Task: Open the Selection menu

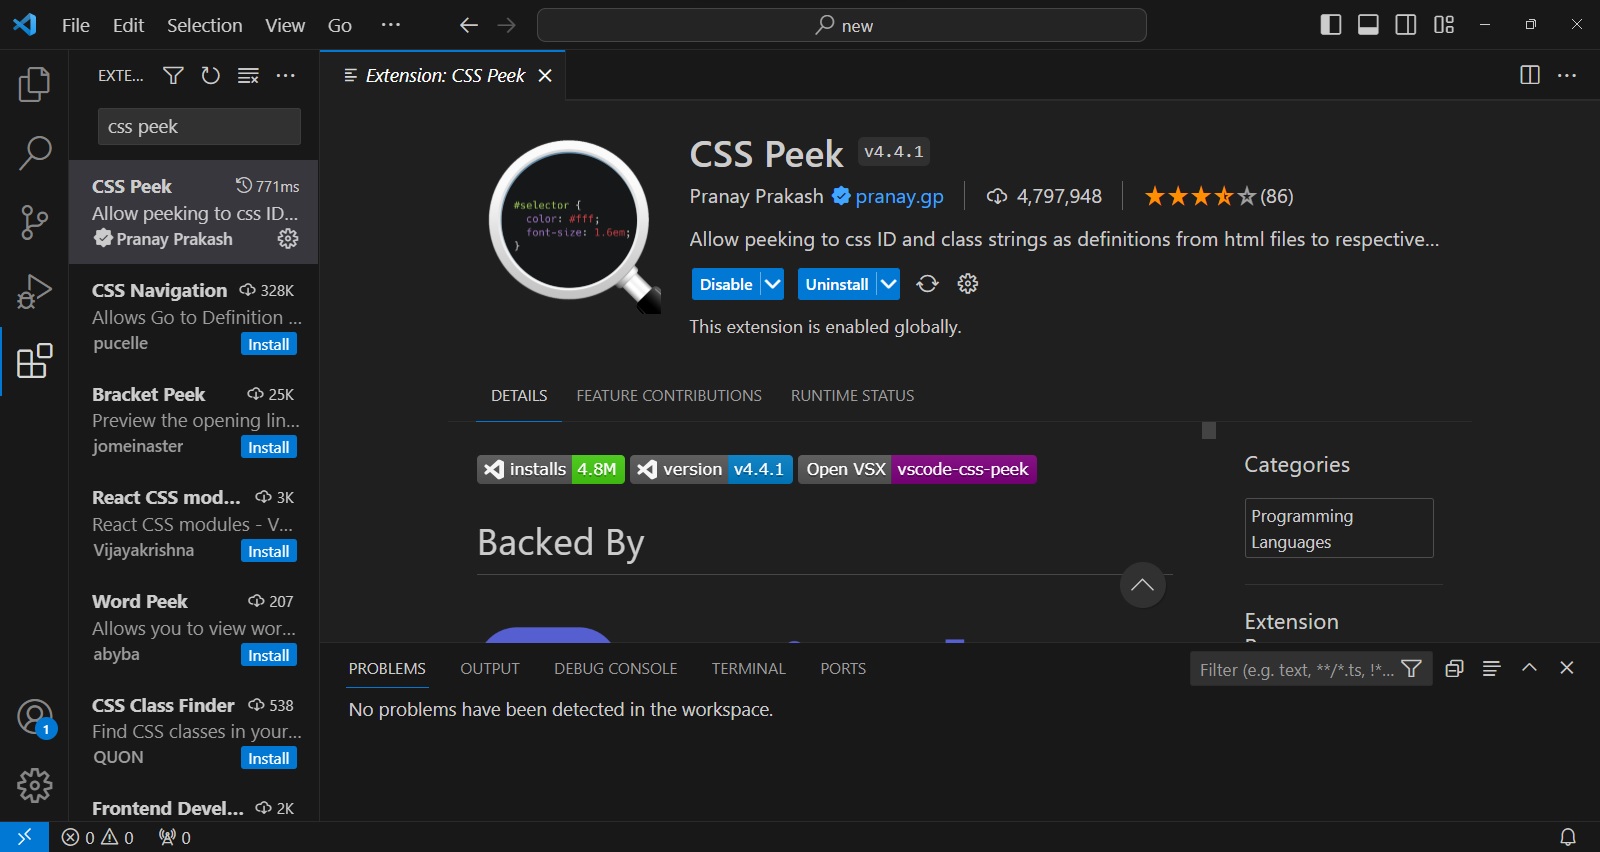Action: click(x=204, y=25)
